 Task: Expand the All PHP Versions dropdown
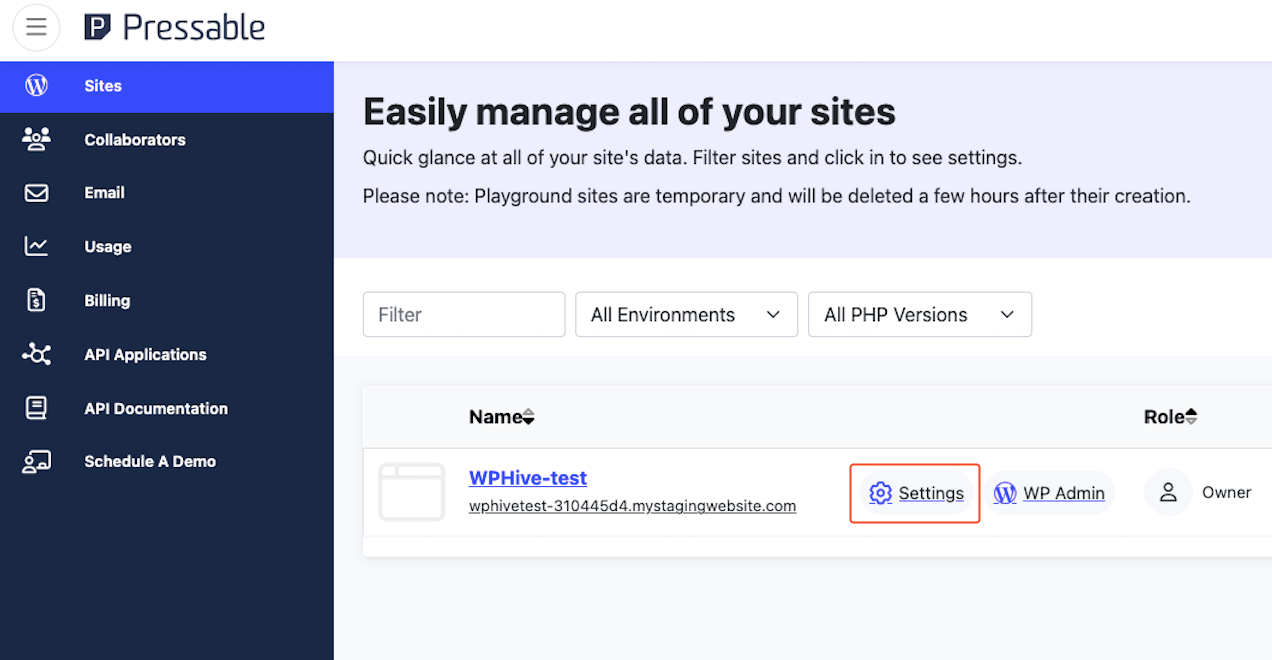[x=919, y=314]
